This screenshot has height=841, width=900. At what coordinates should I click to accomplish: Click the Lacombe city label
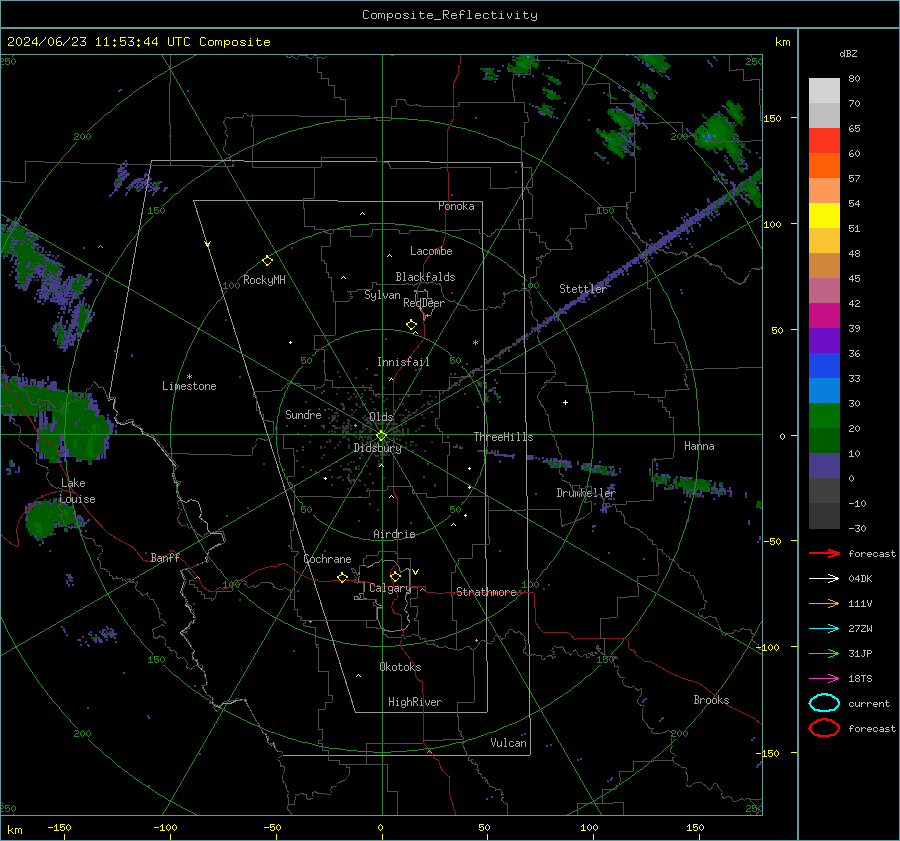pyautogui.click(x=431, y=251)
